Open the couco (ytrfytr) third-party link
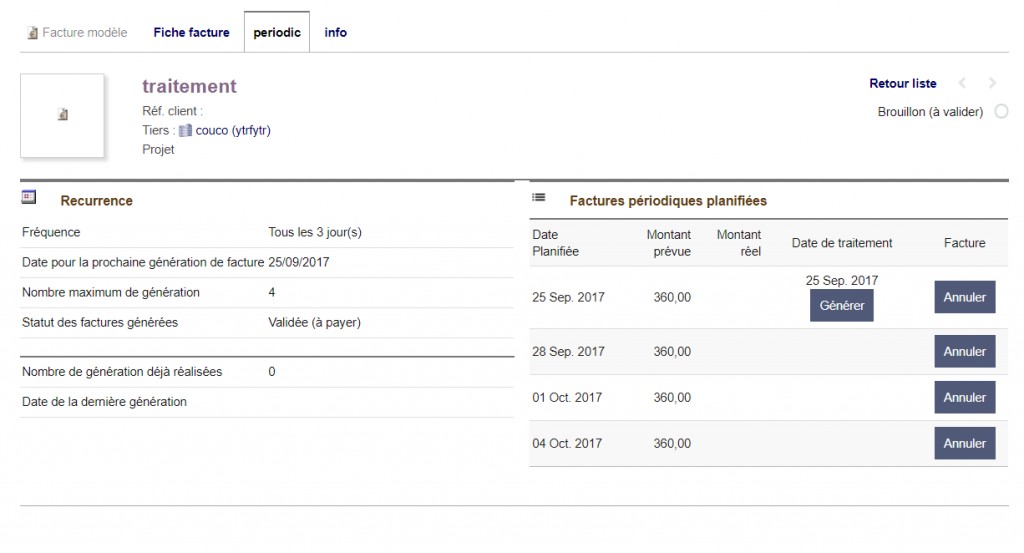 tap(233, 131)
